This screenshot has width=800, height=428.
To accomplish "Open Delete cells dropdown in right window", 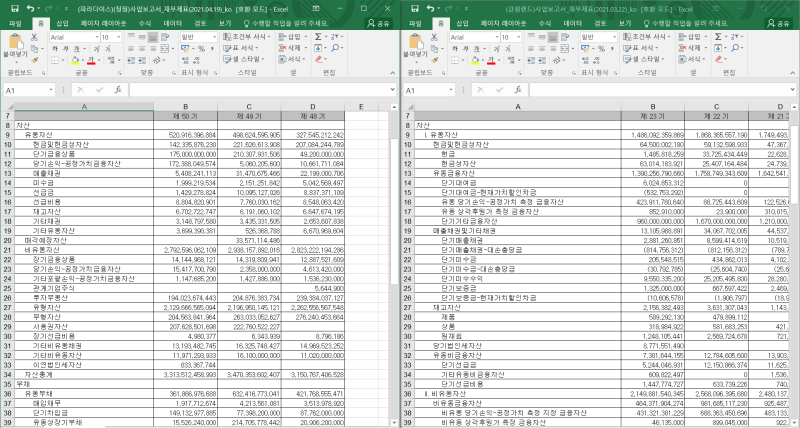I will tap(706, 48).
